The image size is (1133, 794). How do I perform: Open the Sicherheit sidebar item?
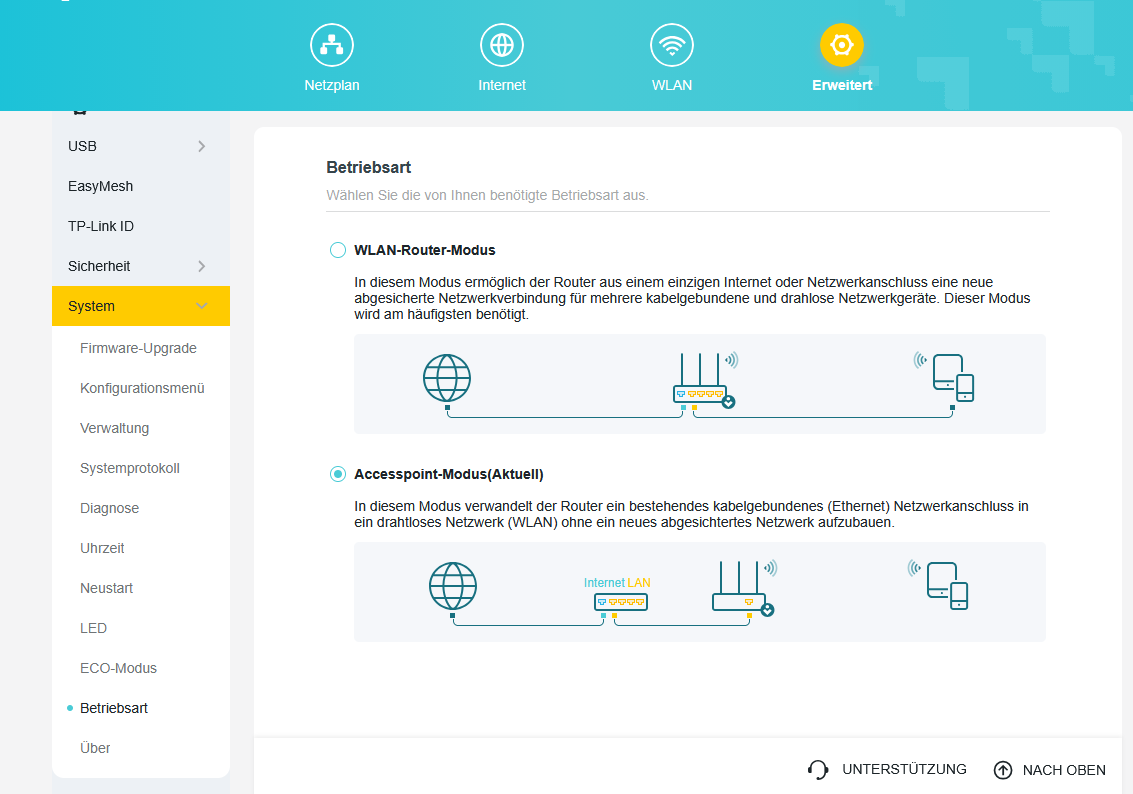tap(141, 266)
